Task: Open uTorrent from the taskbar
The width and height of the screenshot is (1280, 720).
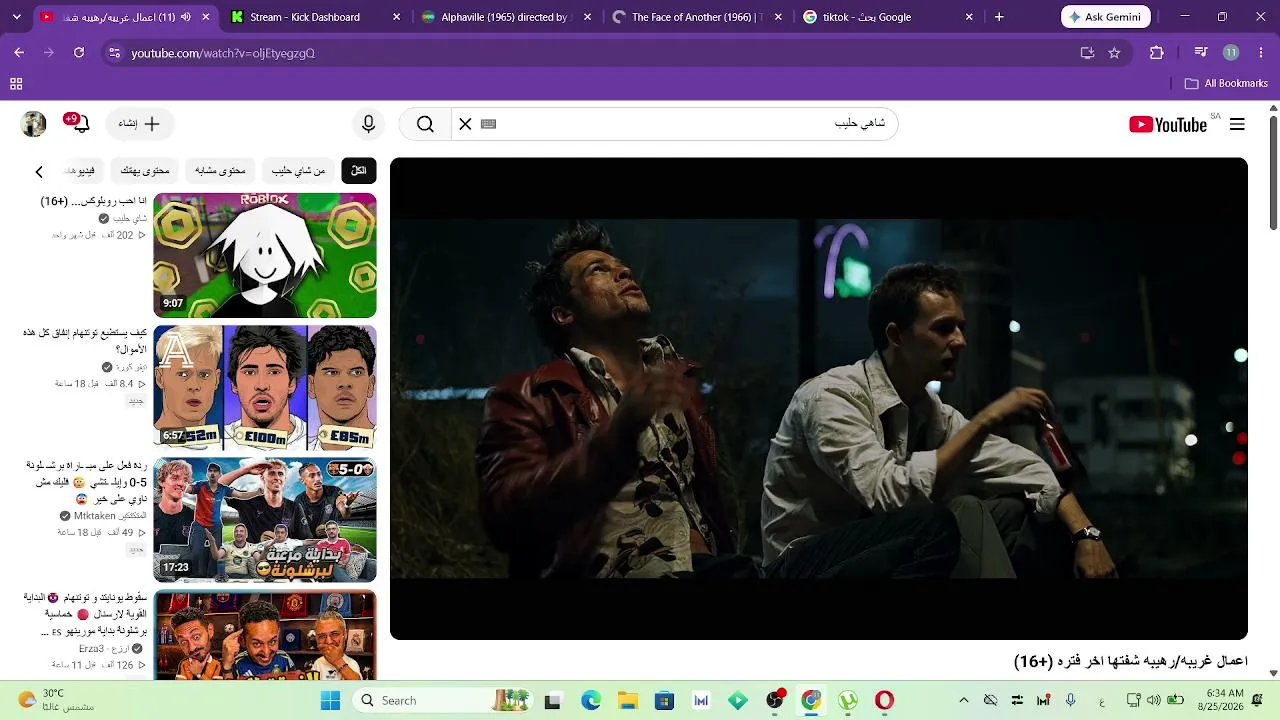Action: (848, 701)
